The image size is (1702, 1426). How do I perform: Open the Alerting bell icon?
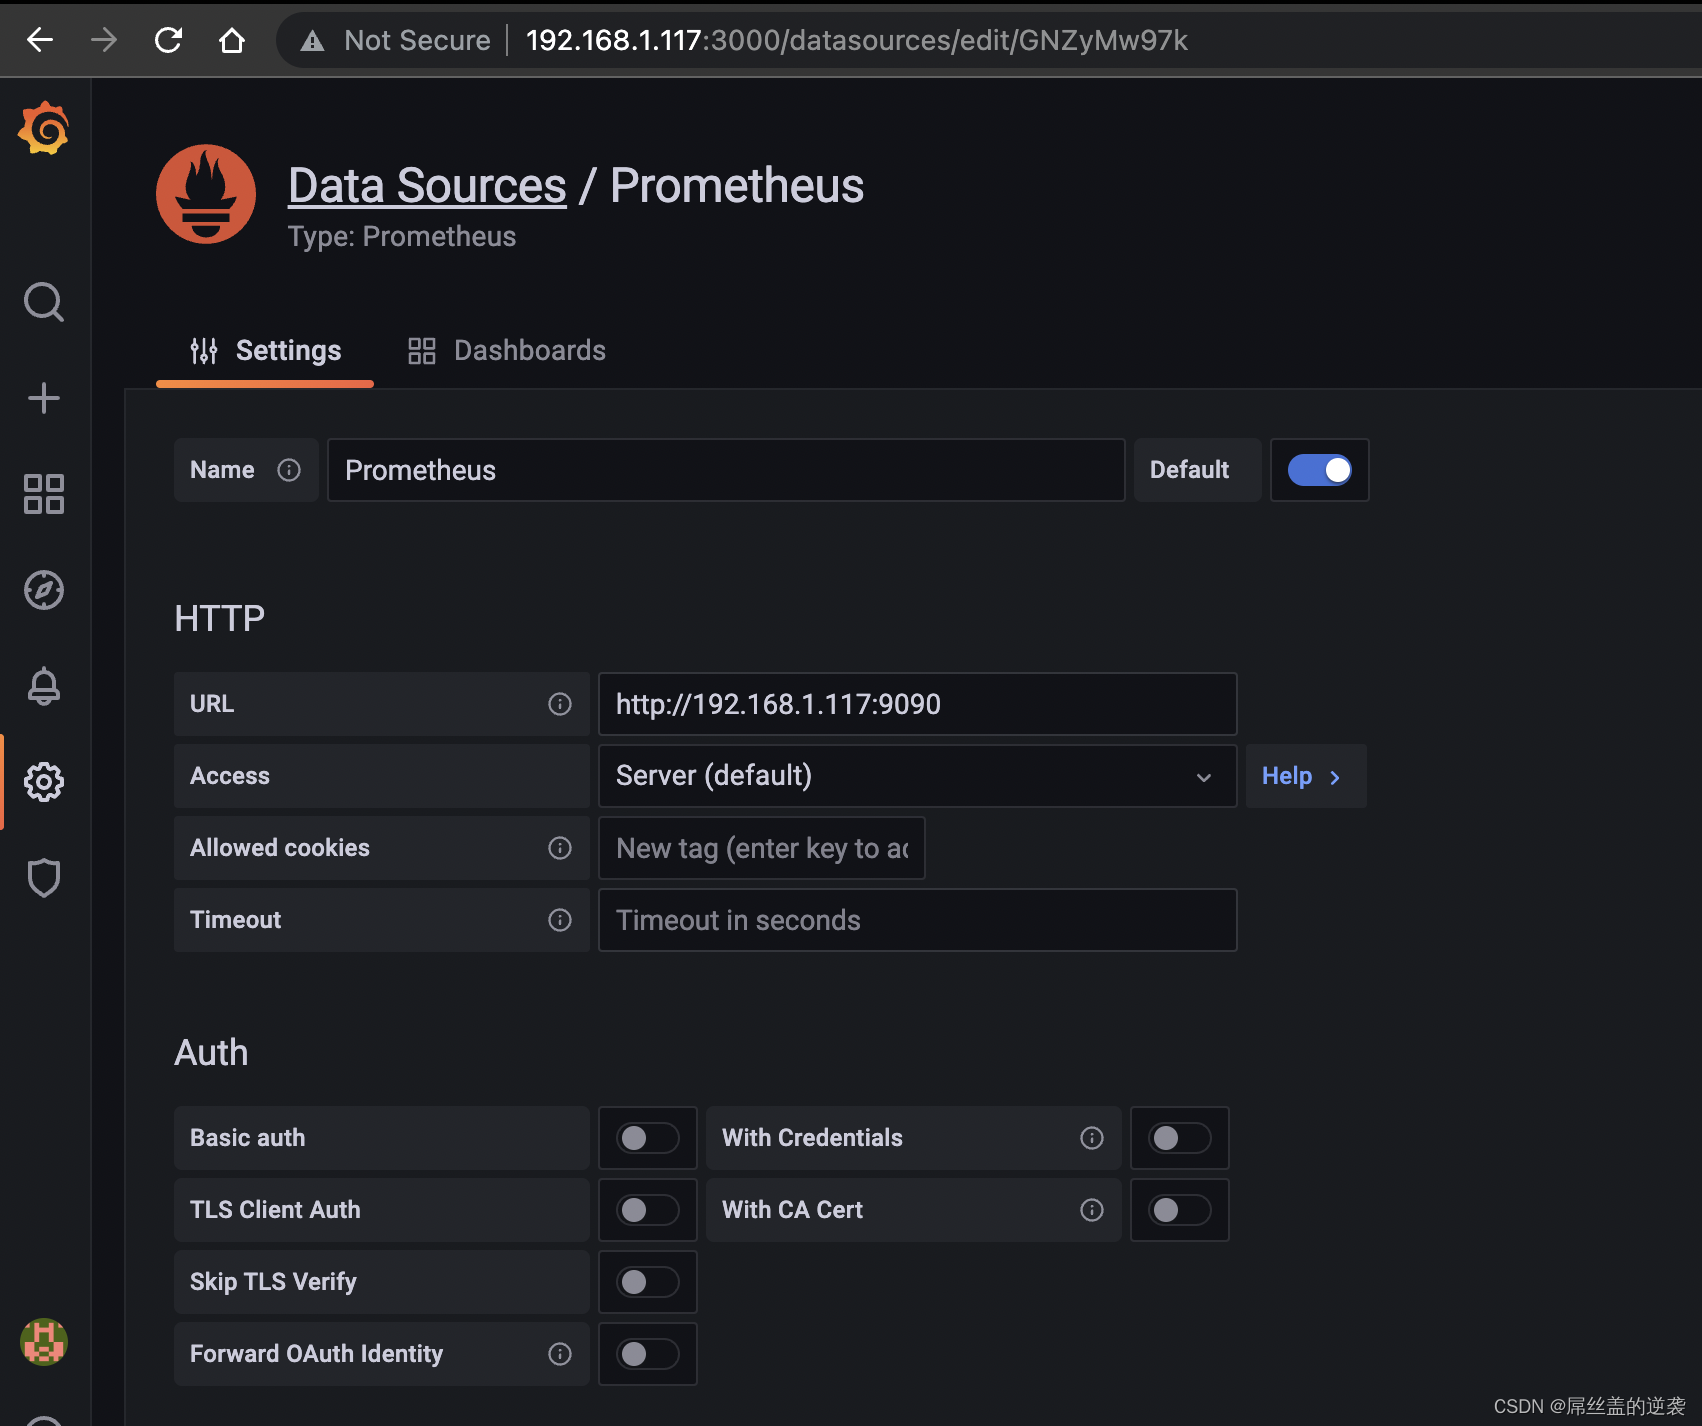tap(44, 686)
